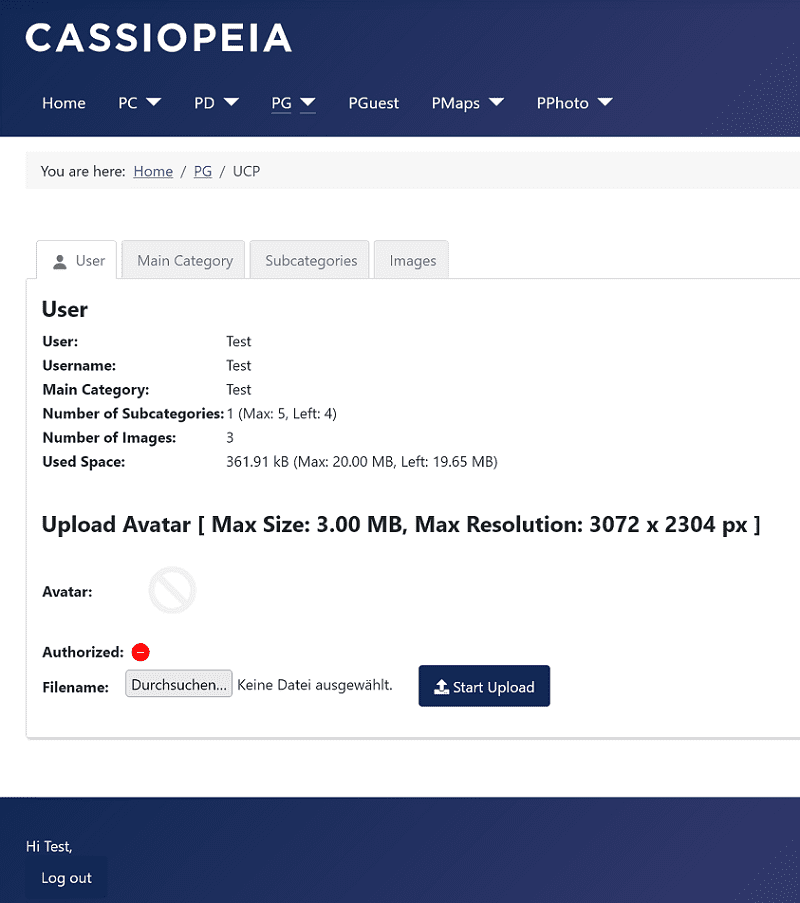Click the avatar placeholder icon
Screen dimensions: 800x903
point(172,590)
